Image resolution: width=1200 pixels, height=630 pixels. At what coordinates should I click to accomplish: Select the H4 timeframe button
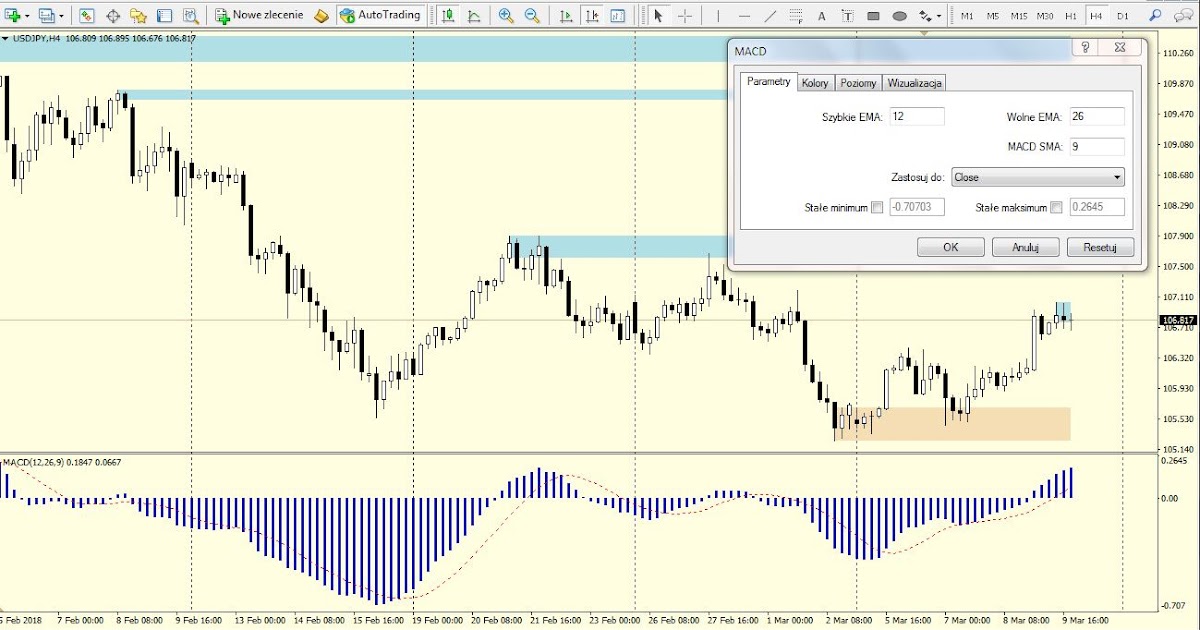tap(1097, 16)
